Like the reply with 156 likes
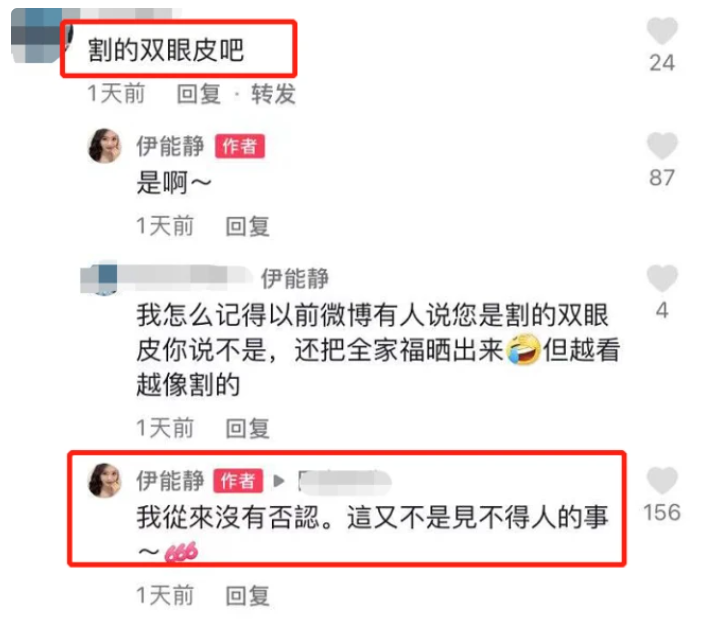 click(662, 480)
